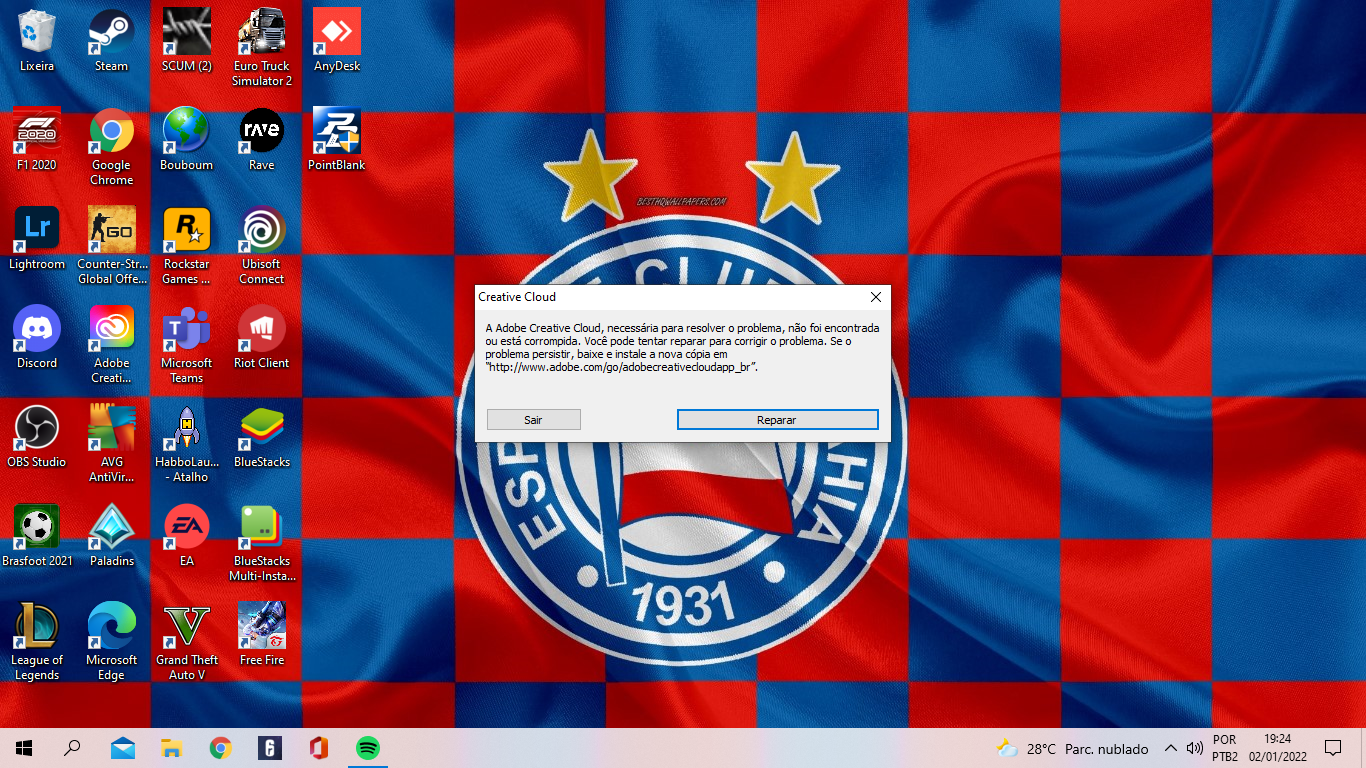Select the F1 2020 desktop shortcut
The width and height of the screenshot is (1366, 768).
coord(37,140)
